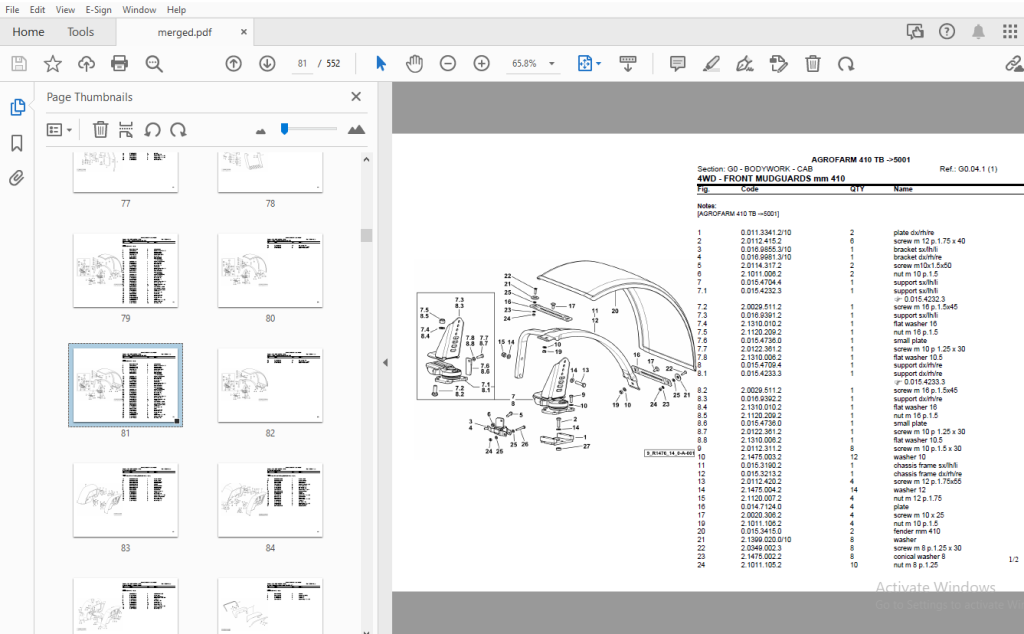
Task: Click the read mode keyboard icon
Action: pos(628,63)
